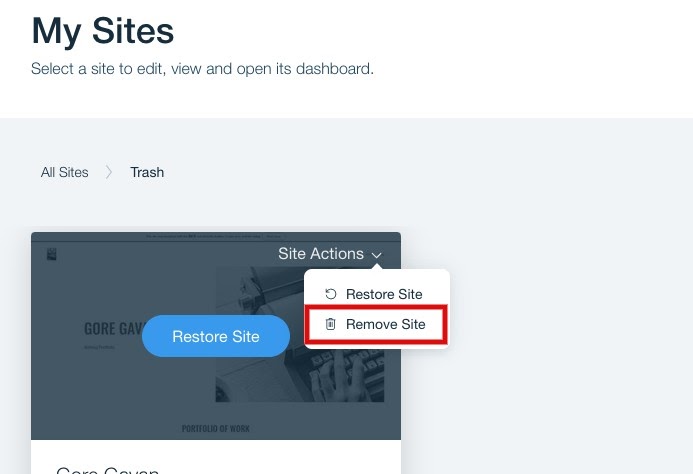Image resolution: width=693 pixels, height=474 pixels.
Task: Click the trash can icon beside Remove Site
Action: [331, 324]
